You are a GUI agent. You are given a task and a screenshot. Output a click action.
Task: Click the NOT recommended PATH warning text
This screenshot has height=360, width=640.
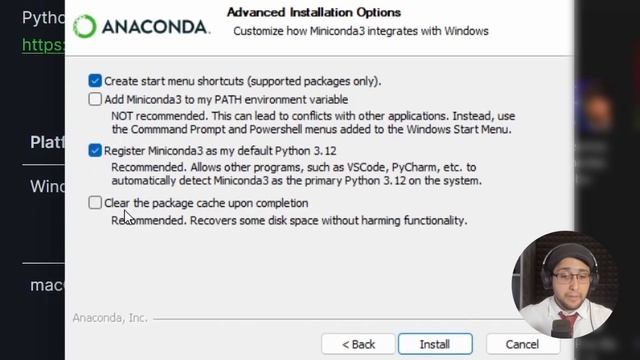coord(313,122)
